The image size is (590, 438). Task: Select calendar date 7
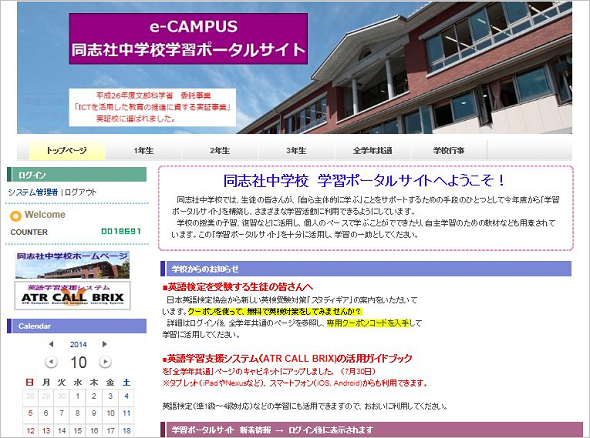click(62, 413)
